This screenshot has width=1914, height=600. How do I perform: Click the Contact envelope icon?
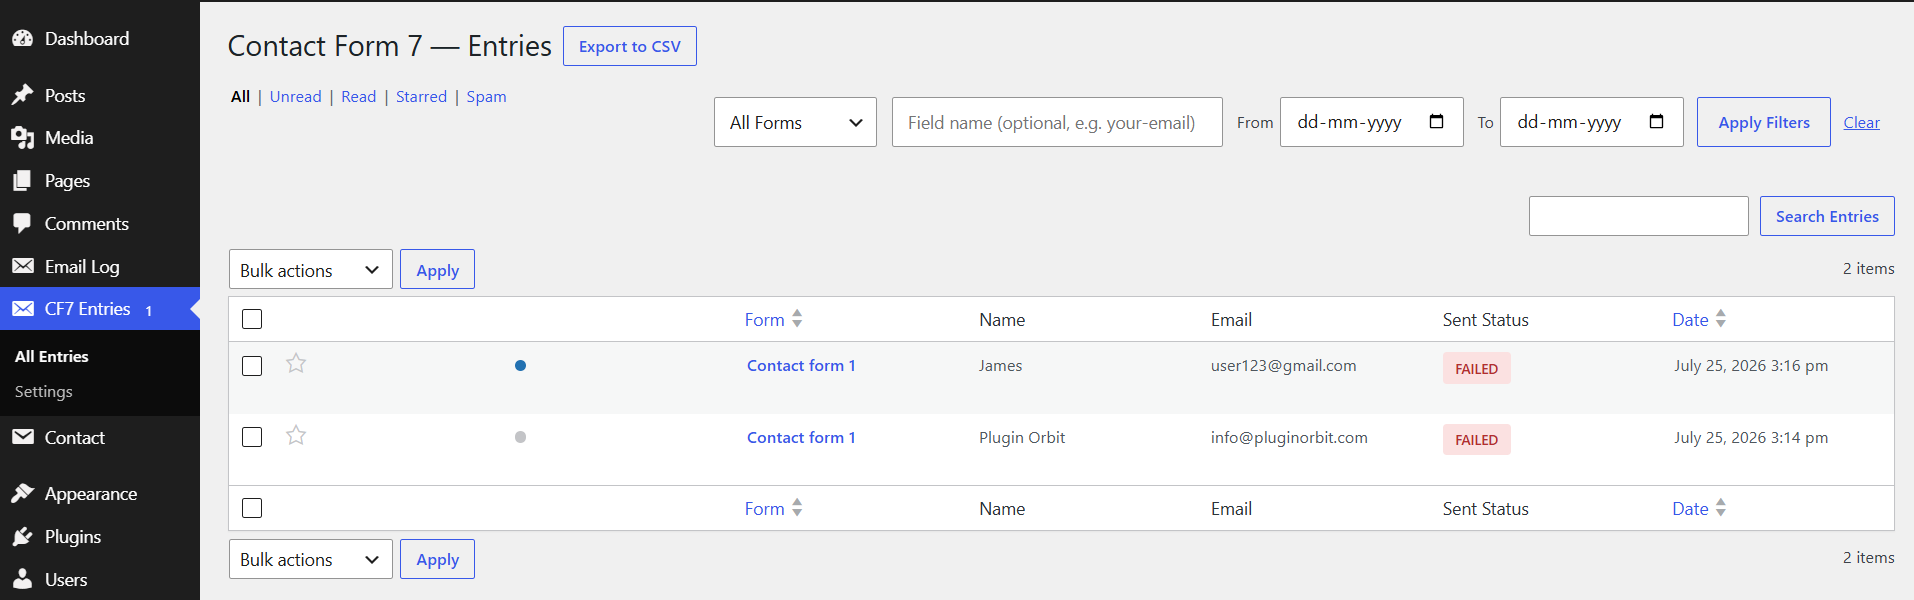[22, 438]
